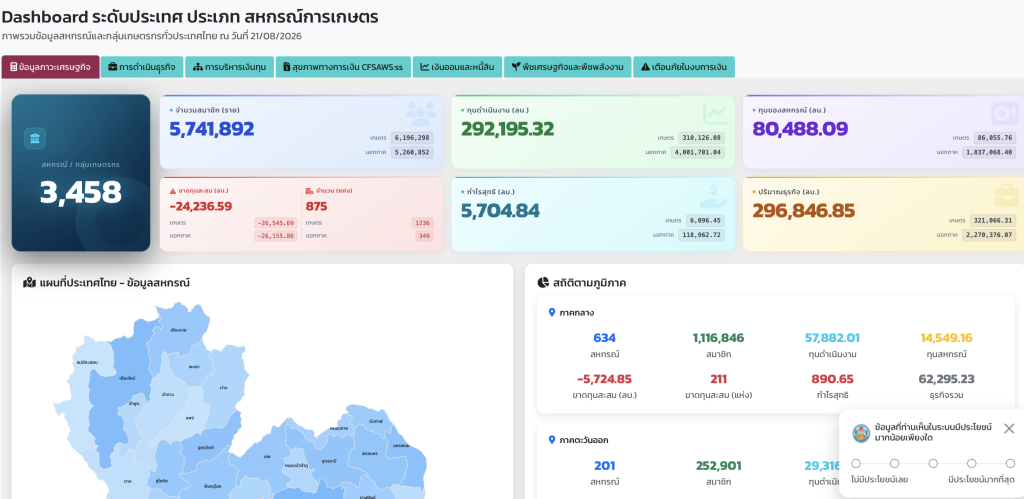Click the bank building icon on cooperatives card
The width and height of the screenshot is (1024, 499).
(35, 138)
